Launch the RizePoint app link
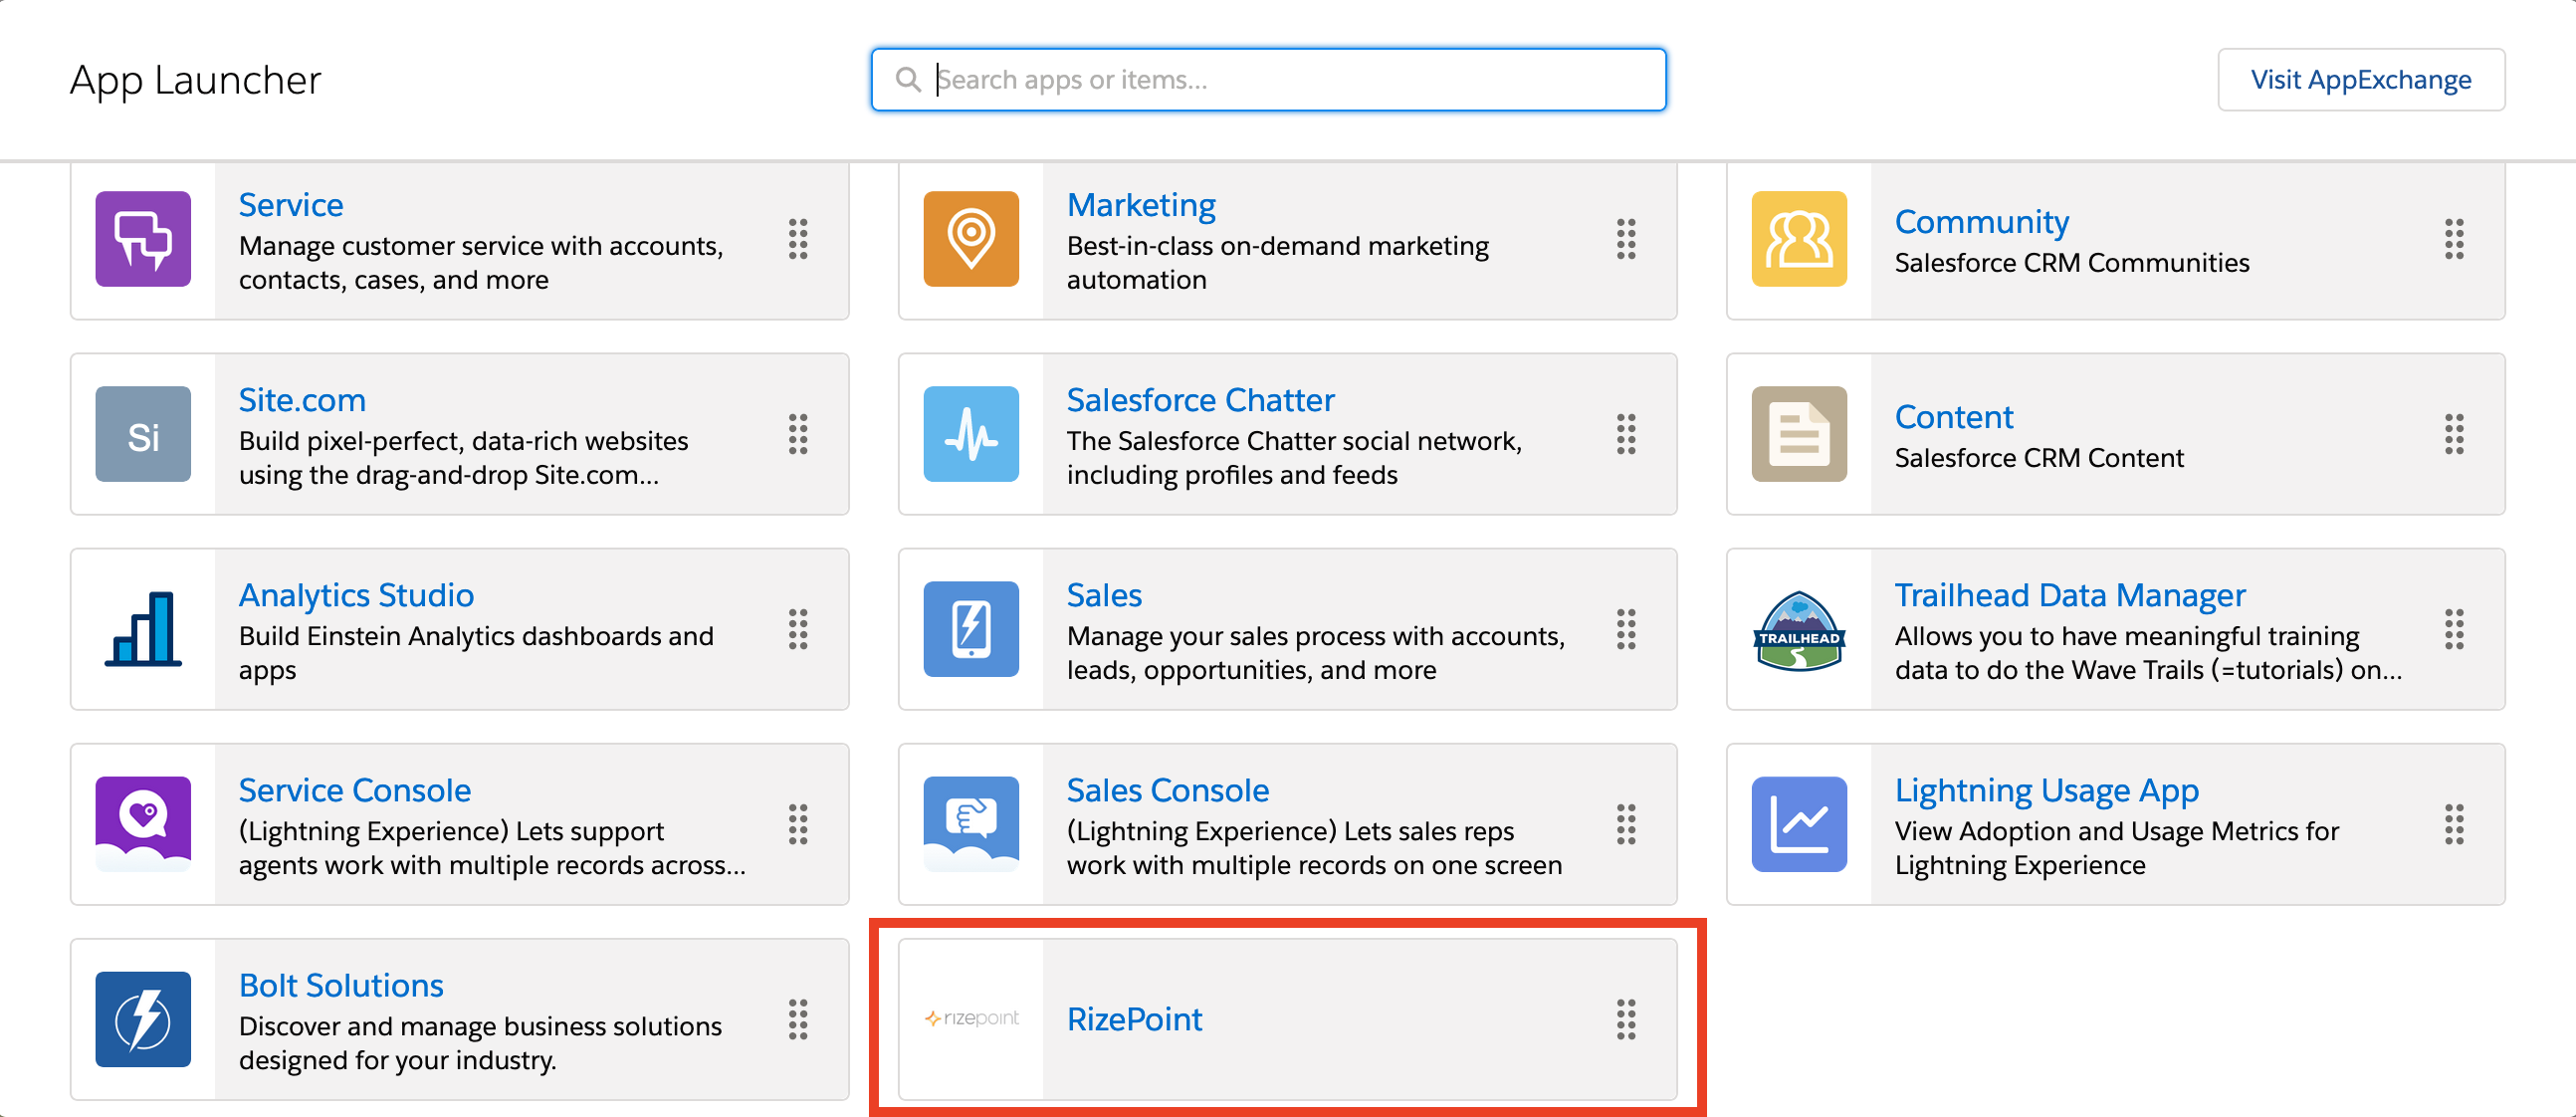2576x1117 pixels. pyautogui.click(x=1134, y=1019)
